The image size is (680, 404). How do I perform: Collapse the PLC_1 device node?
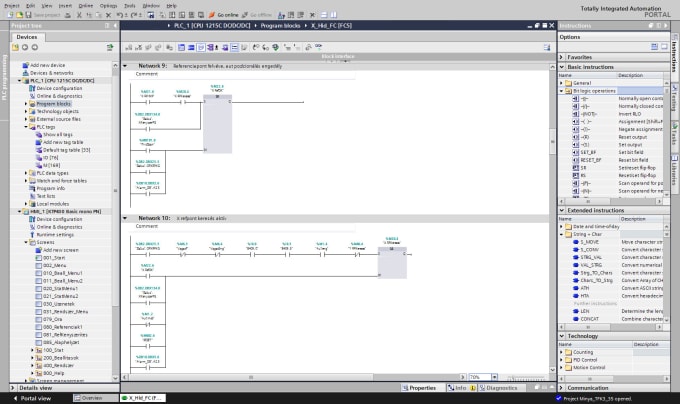pyautogui.click(x=20, y=81)
